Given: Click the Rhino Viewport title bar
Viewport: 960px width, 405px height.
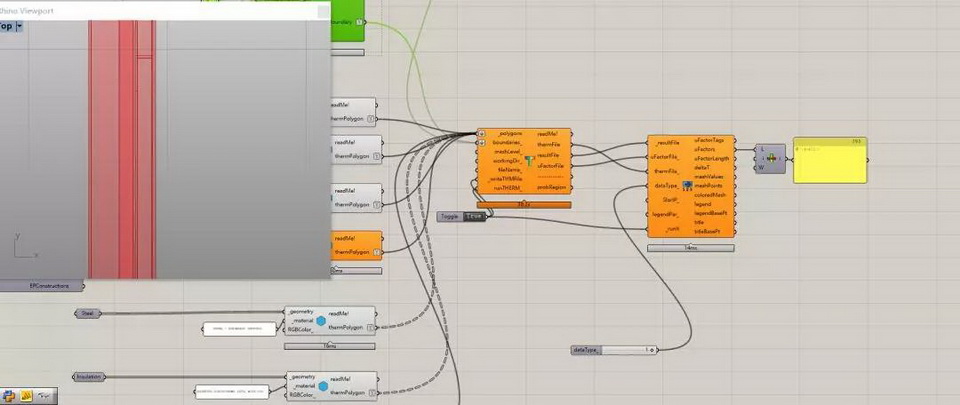Looking at the screenshot, I should coord(150,11).
